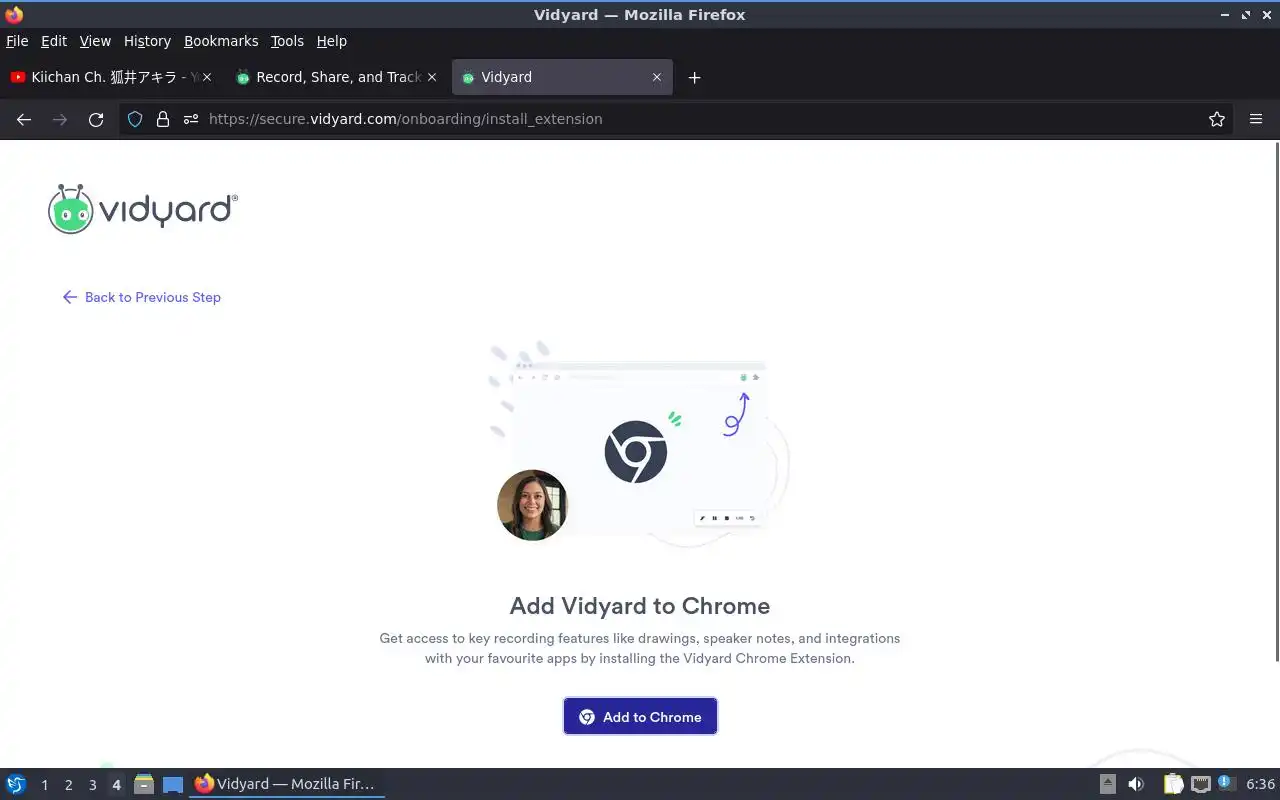Image resolution: width=1280 pixels, height=800 pixels.
Task: Close the Record, Share, and Track tab
Action: point(432,77)
